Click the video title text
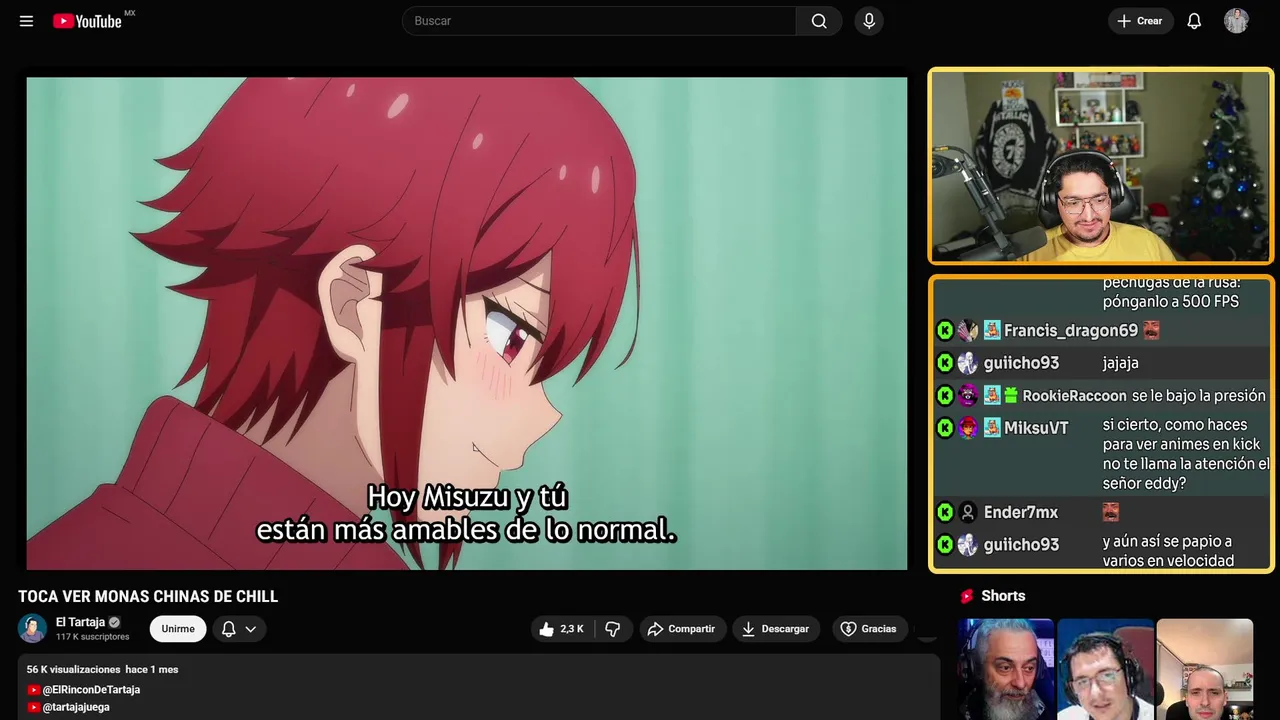The height and width of the screenshot is (720, 1280). click(x=148, y=596)
